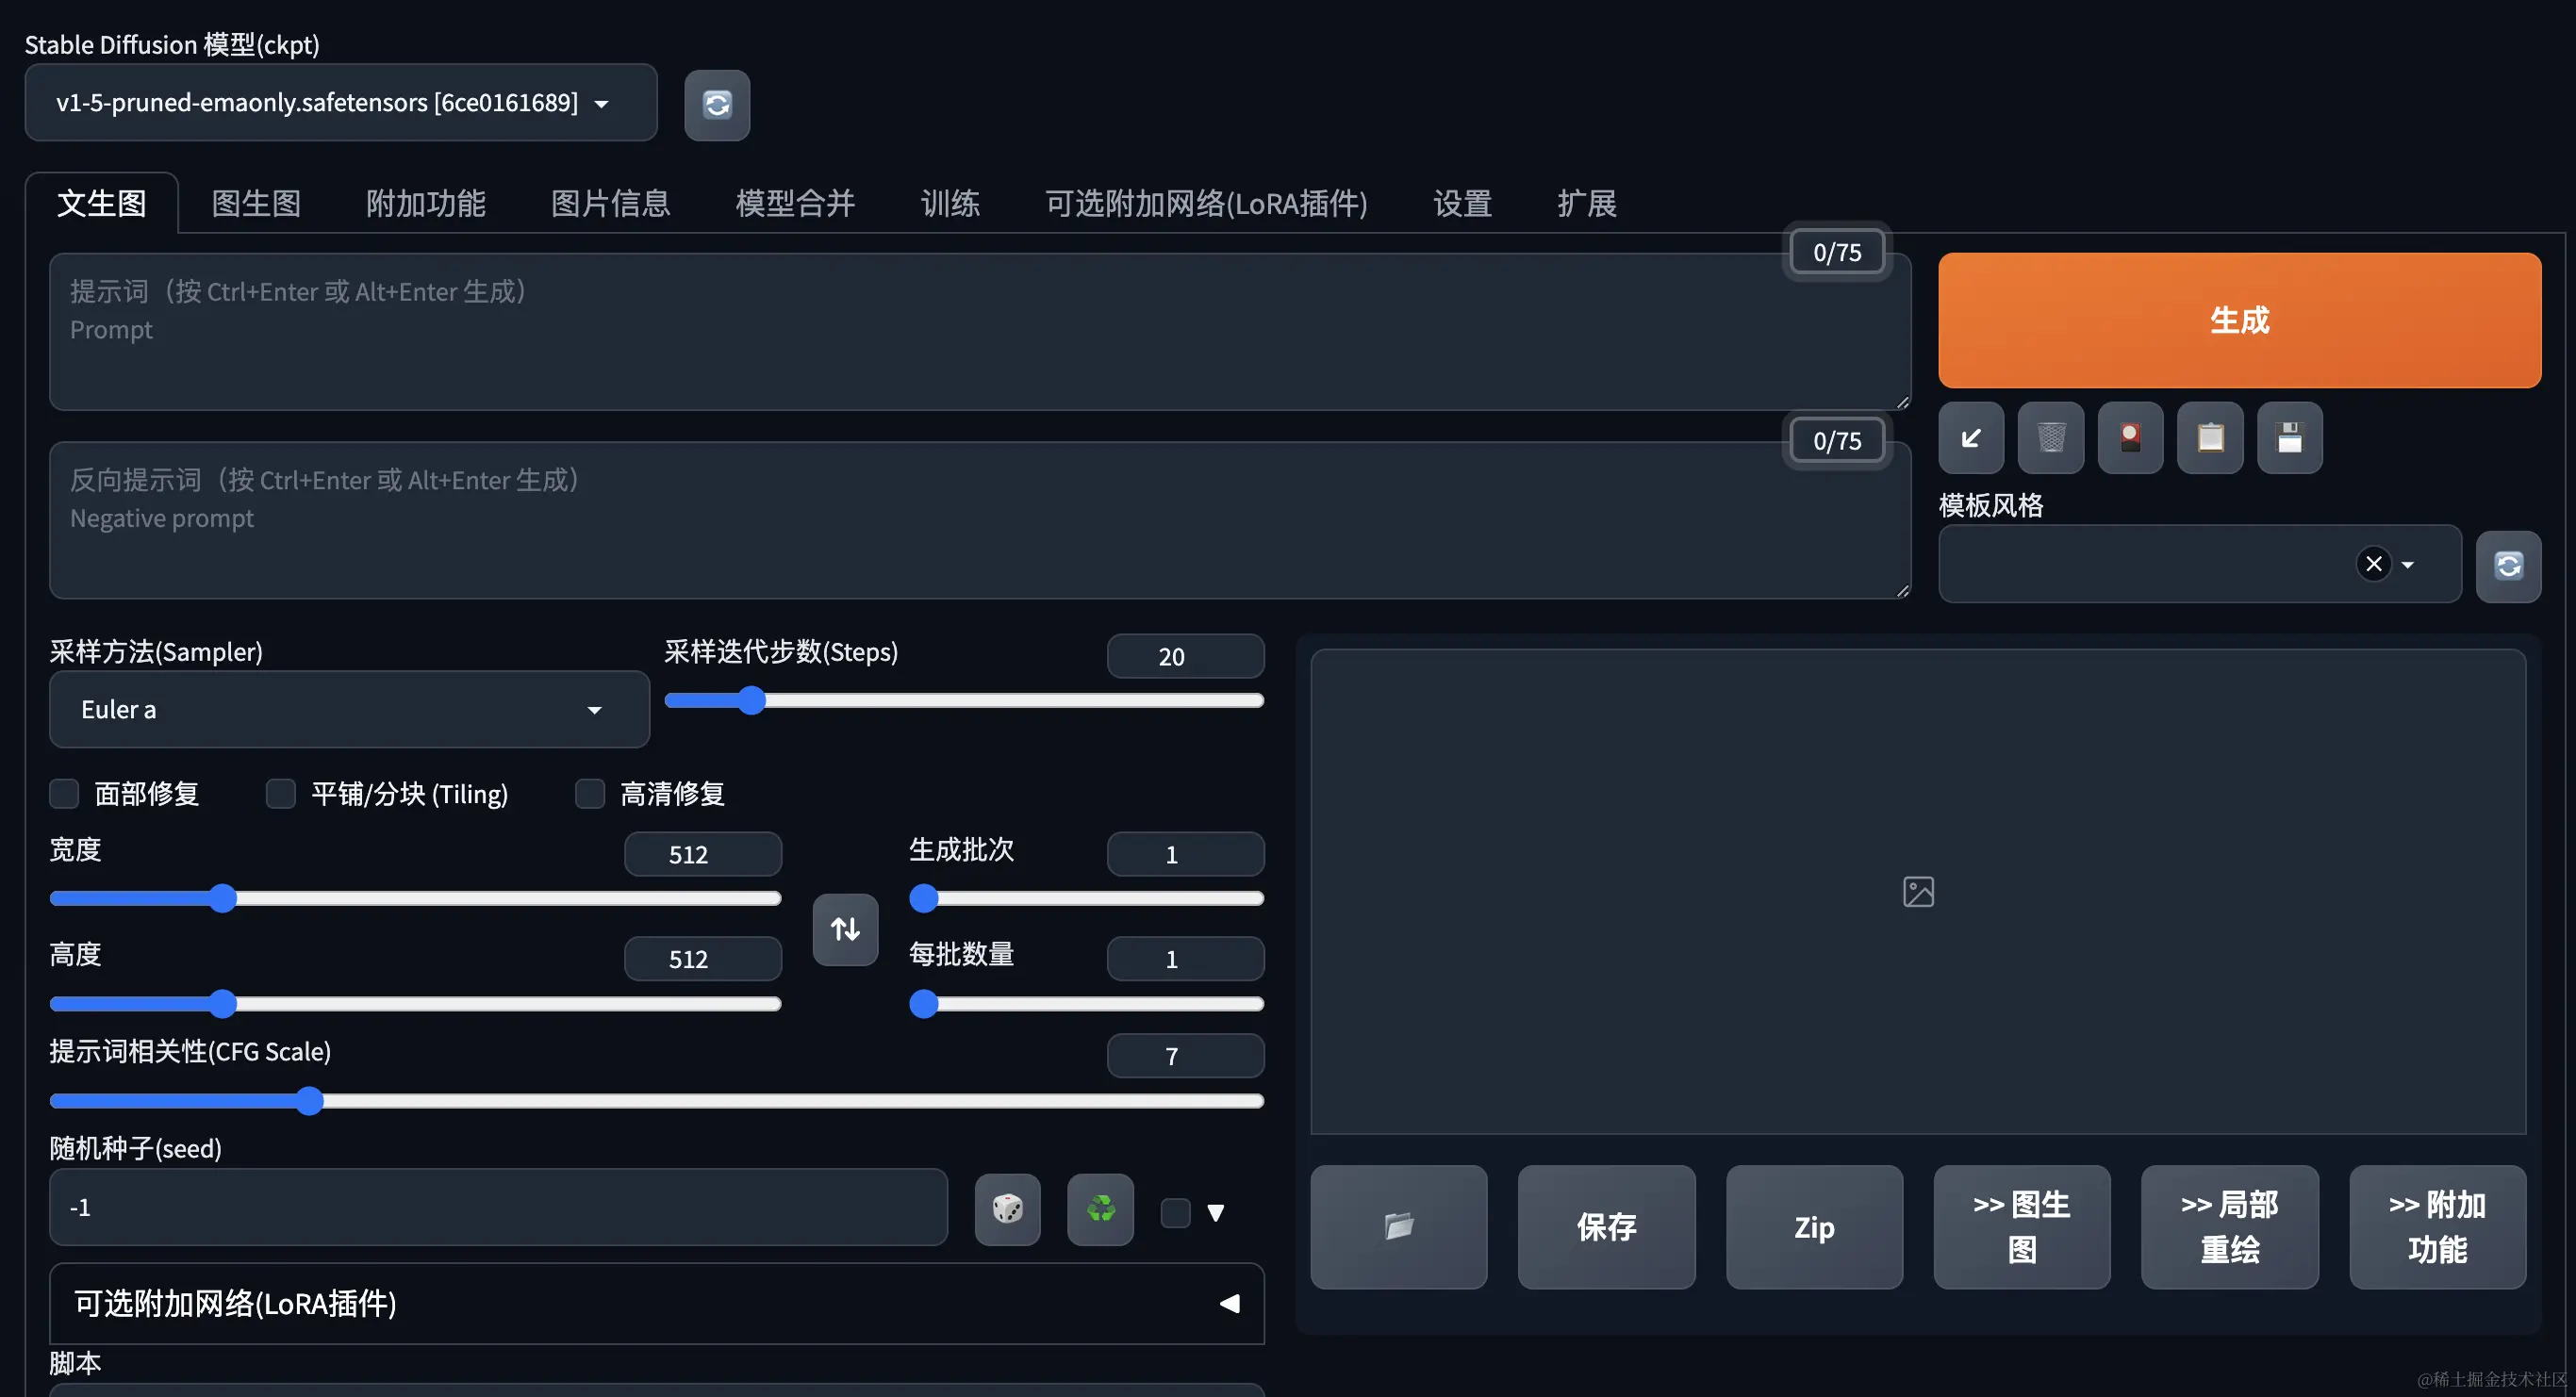The image size is (2576, 1397).
Task: Click the green recycle reuse seed icon
Action: (x=1100, y=1209)
